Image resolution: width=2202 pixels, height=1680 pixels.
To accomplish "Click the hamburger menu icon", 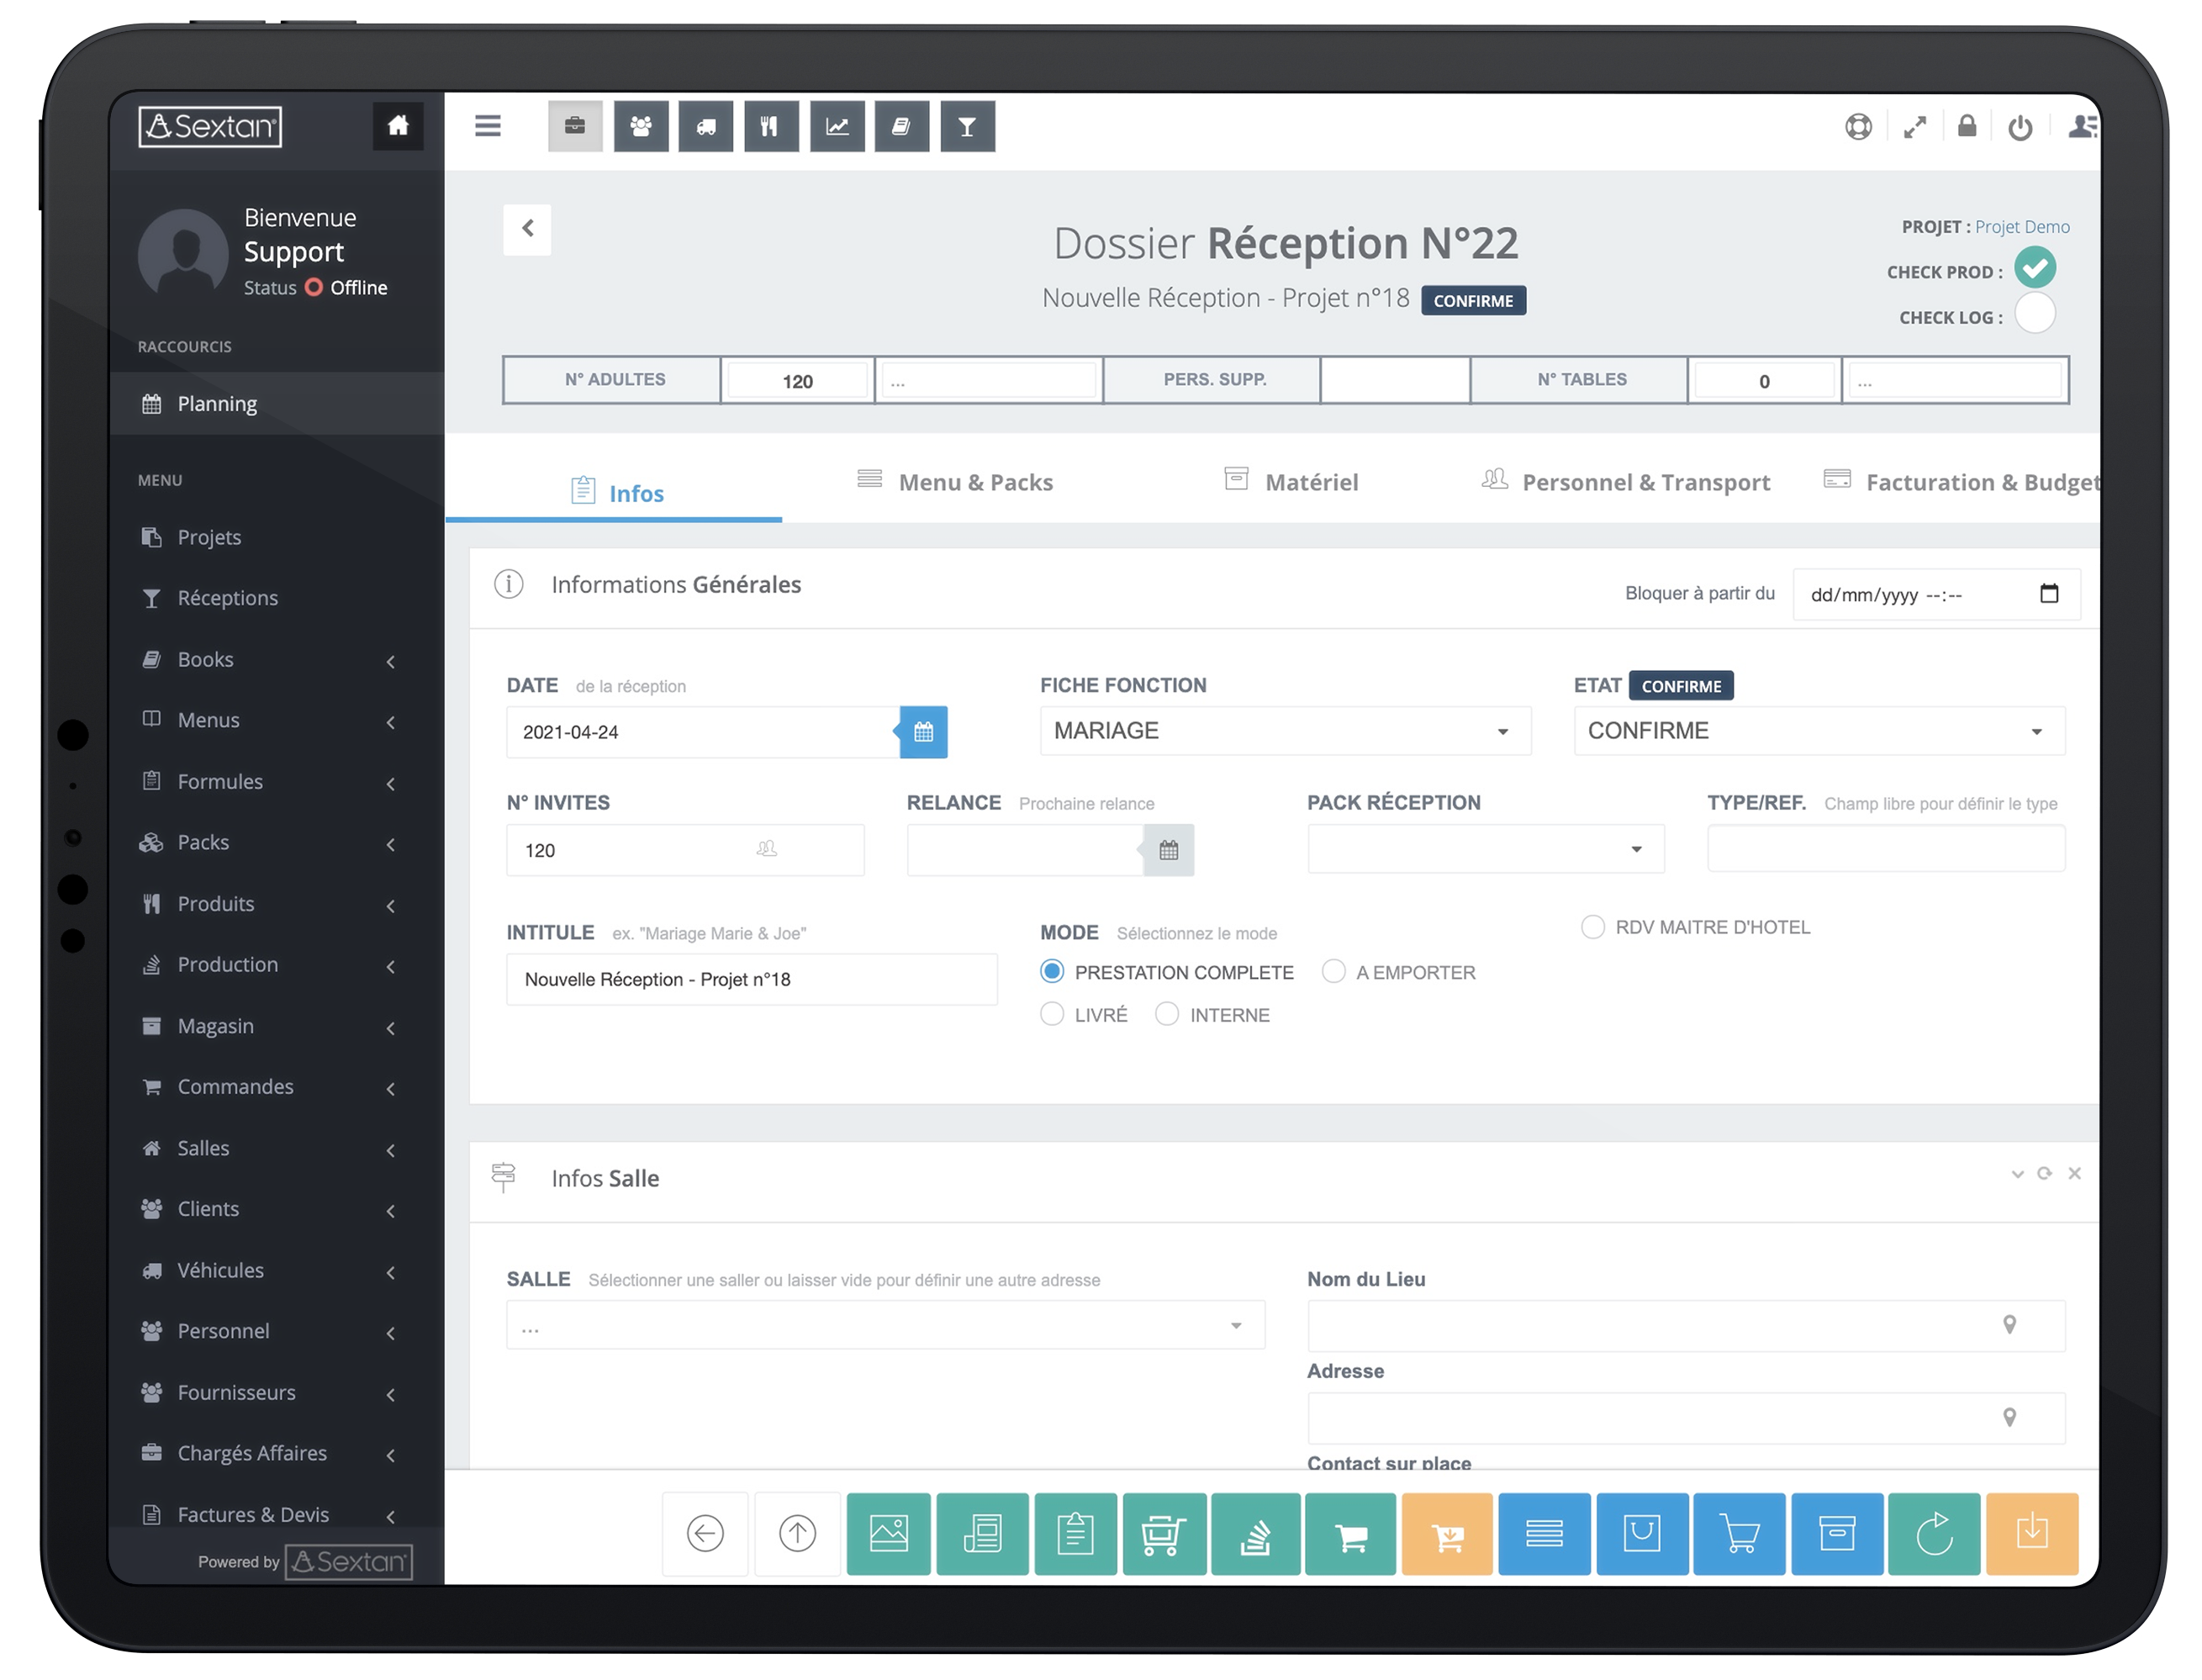I will coord(487,126).
